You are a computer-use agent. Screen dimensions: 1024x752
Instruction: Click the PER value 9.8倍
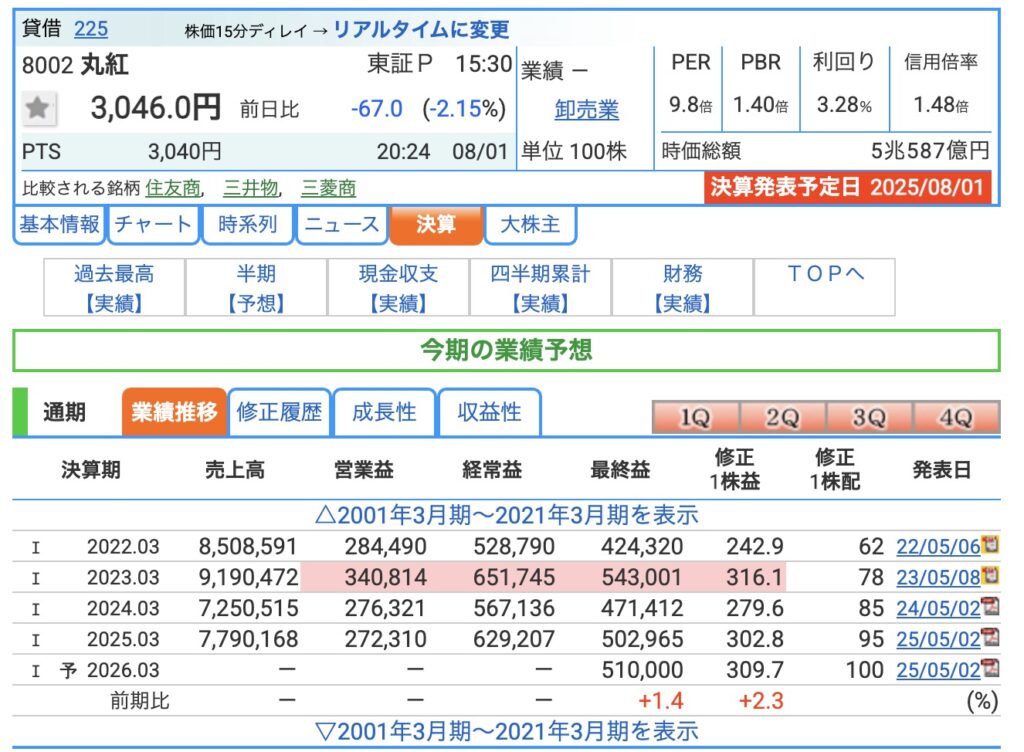coord(690,105)
